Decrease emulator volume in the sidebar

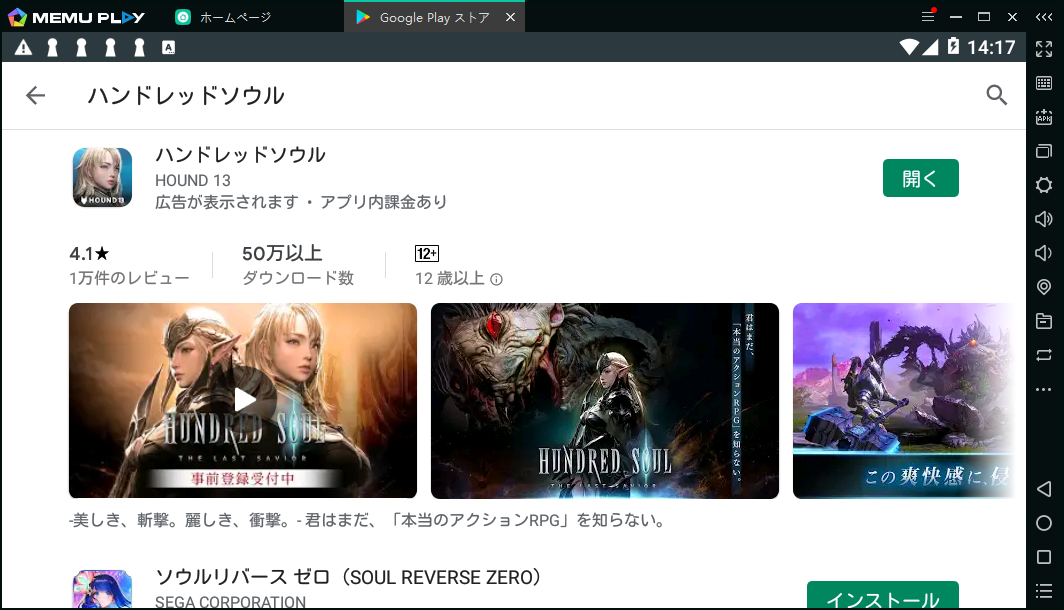pyautogui.click(x=1044, y=252)
